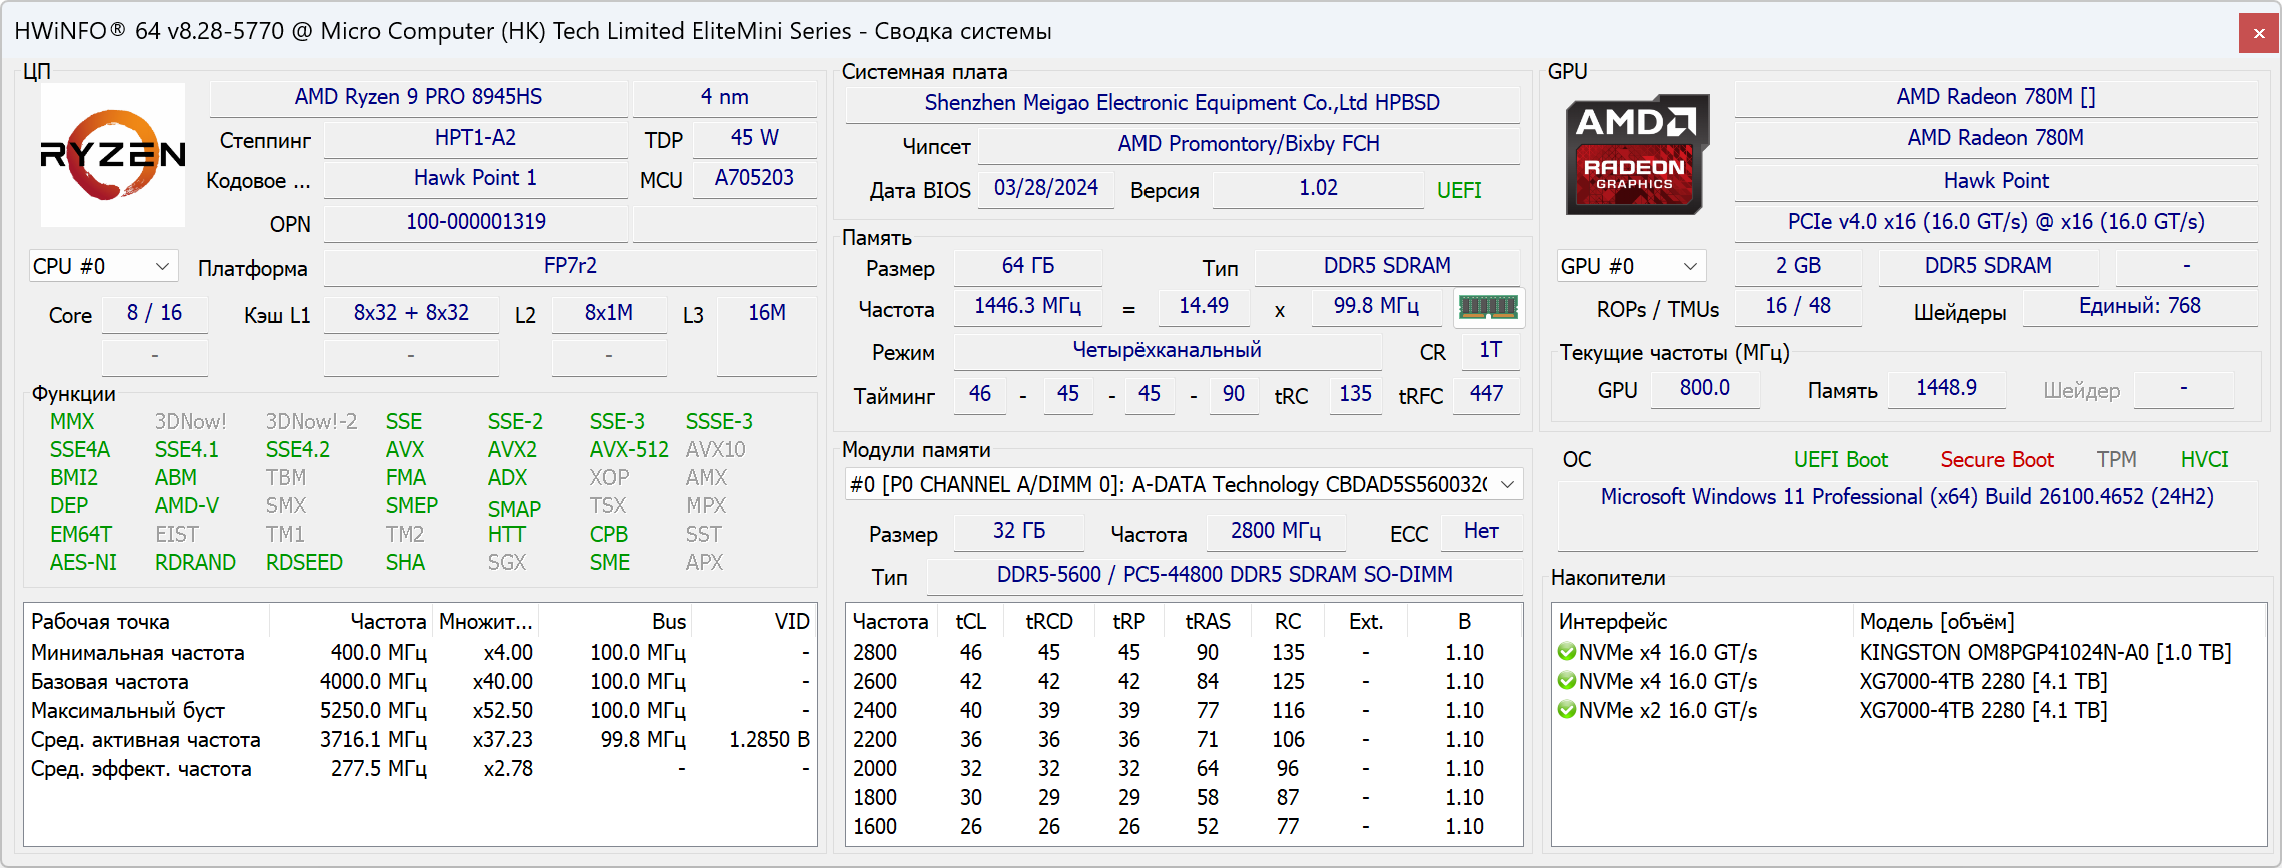Click the motherboard name Shenzhen Meigao field
2282x868 pixels.
(x=1183, y=103)
